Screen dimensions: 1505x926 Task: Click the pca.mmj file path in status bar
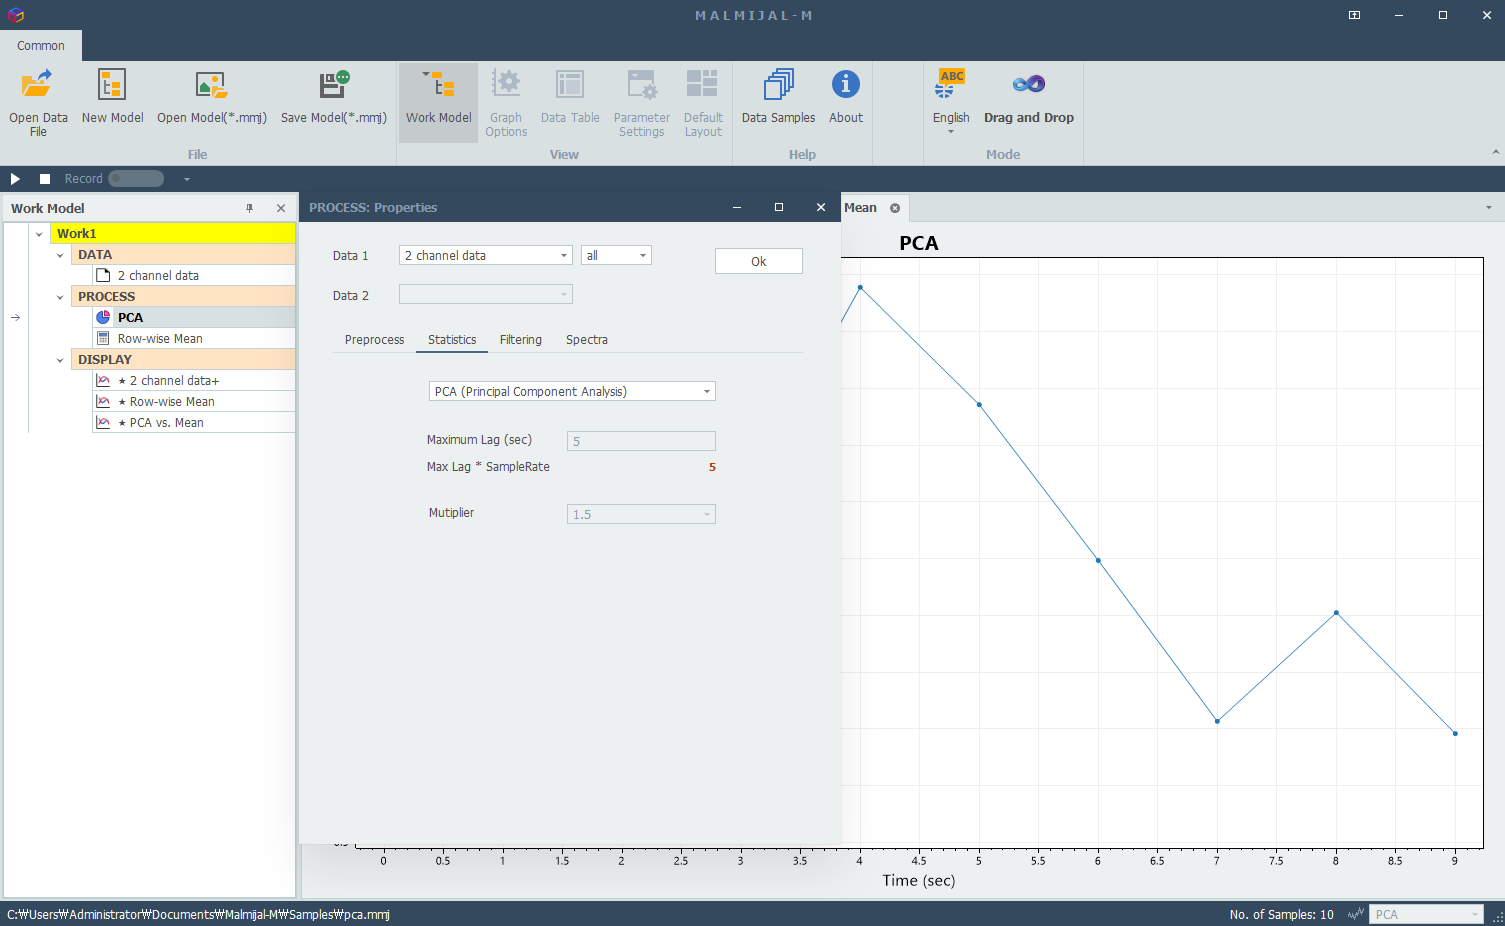point(198,914)
